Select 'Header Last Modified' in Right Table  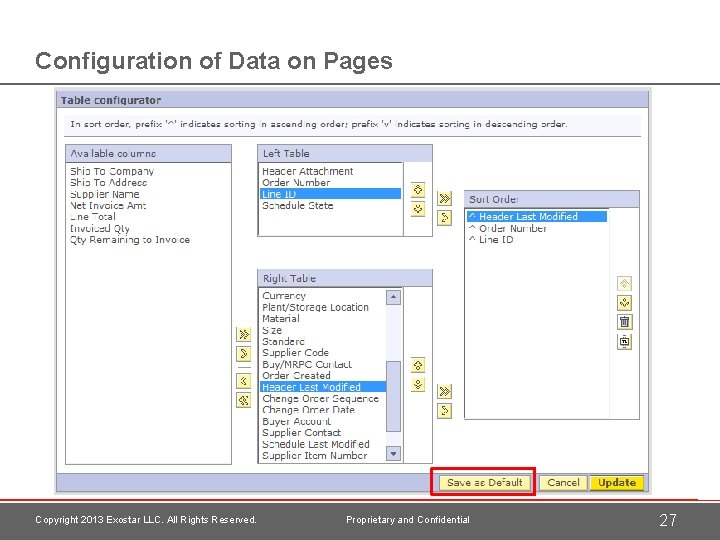pos(323,387)
